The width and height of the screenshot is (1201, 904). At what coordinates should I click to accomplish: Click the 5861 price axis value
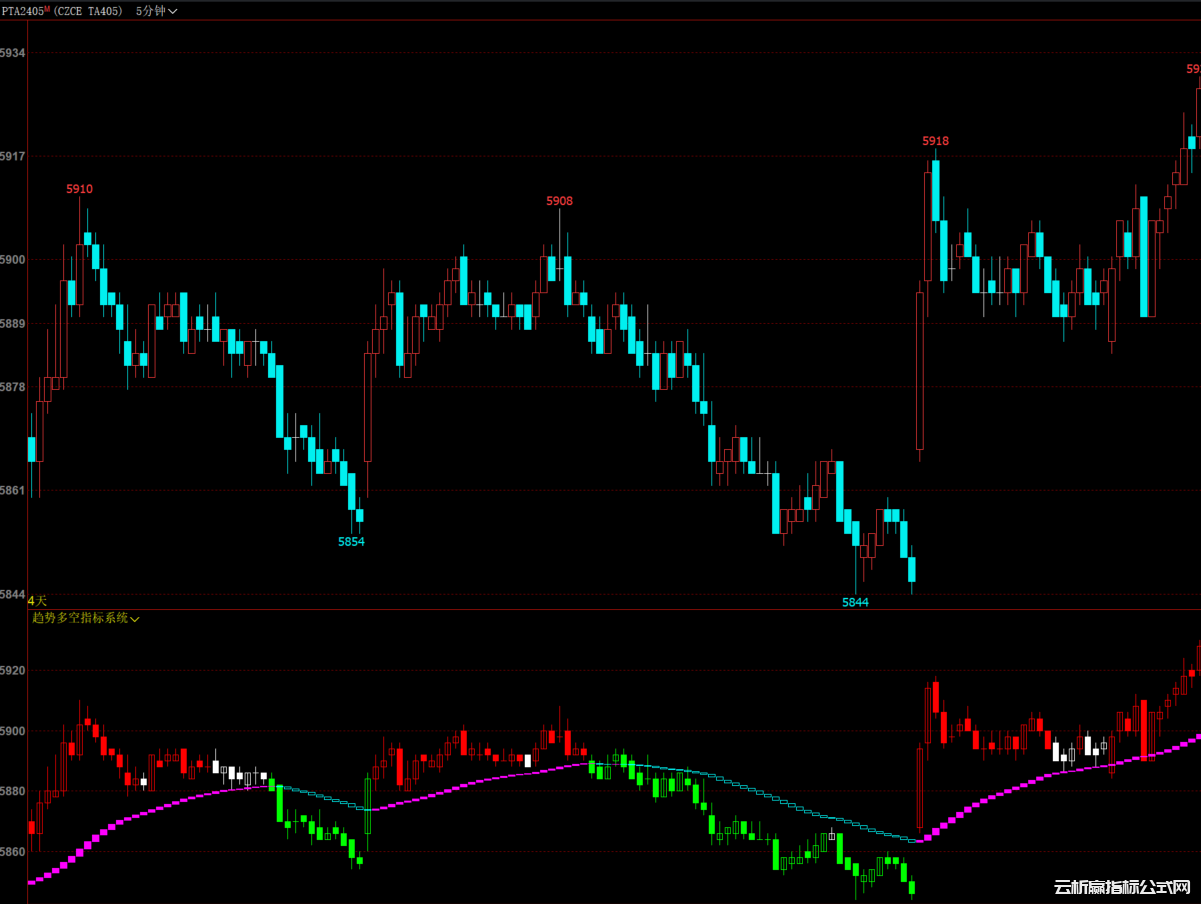(13, 490)
